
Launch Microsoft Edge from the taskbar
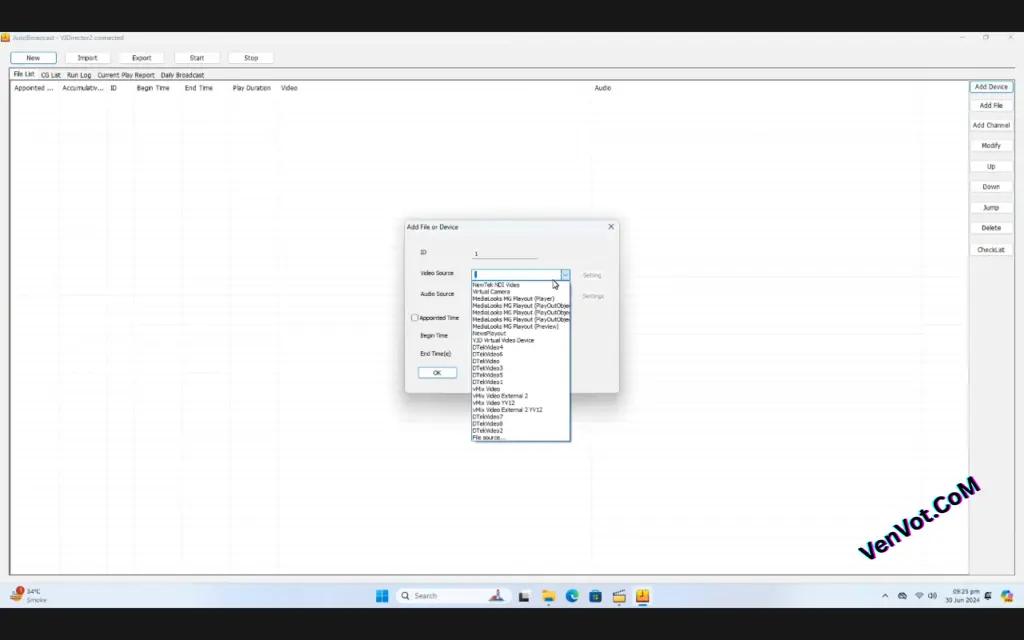(572, 596)
